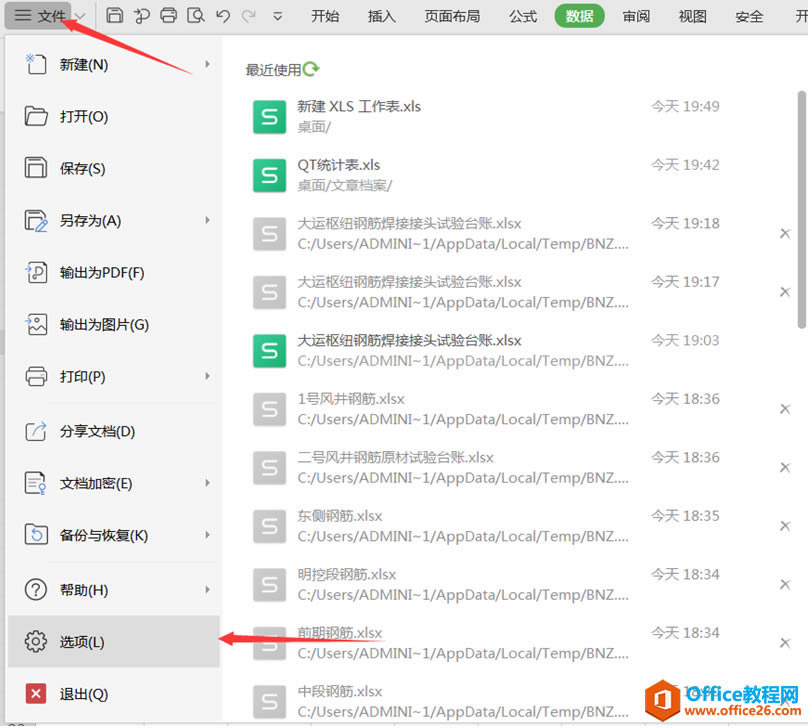
Task: Click the grey icon of 明挖段钢筋.xlsx
Action: pos(270,585)
